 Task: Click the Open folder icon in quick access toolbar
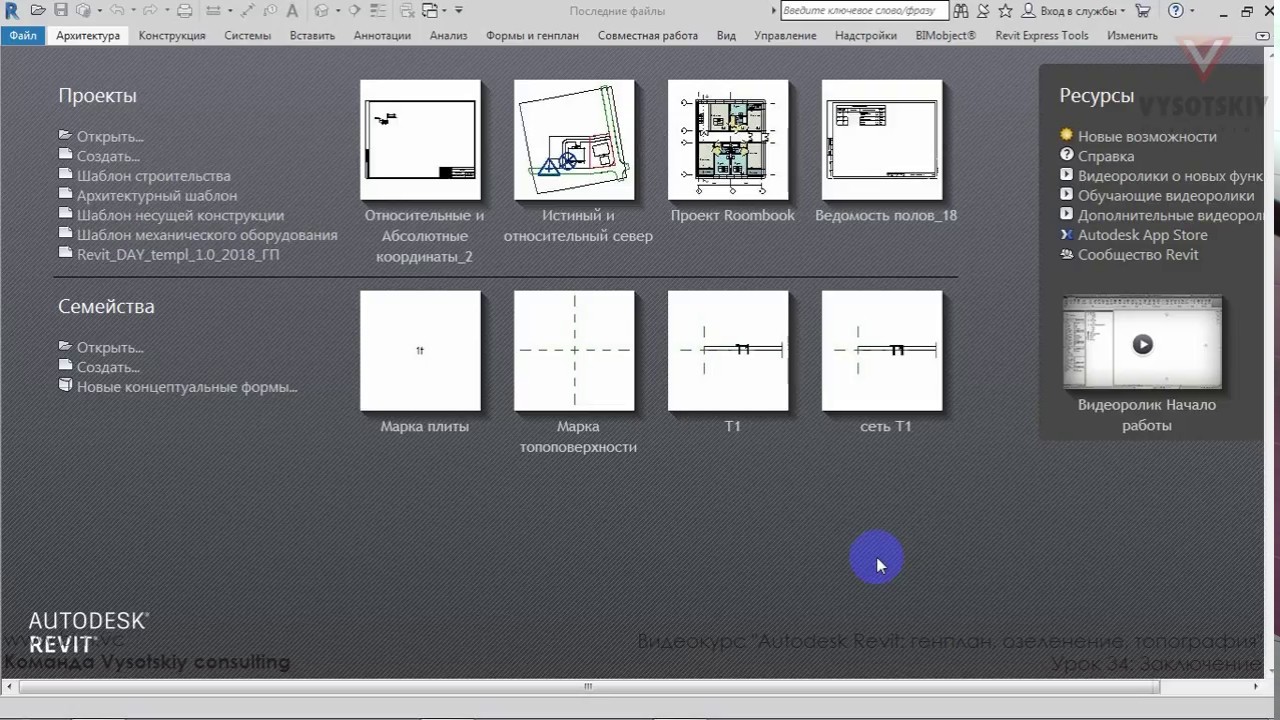(x=38, y=10)
